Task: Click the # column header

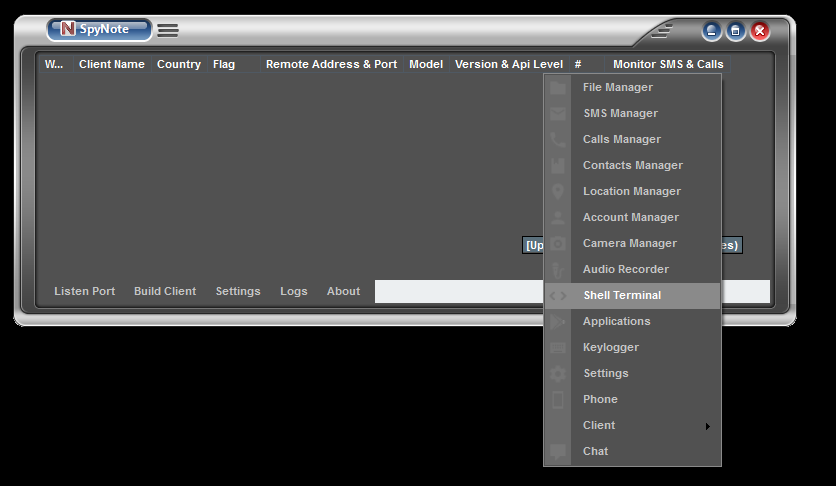Action: point(586,64)
